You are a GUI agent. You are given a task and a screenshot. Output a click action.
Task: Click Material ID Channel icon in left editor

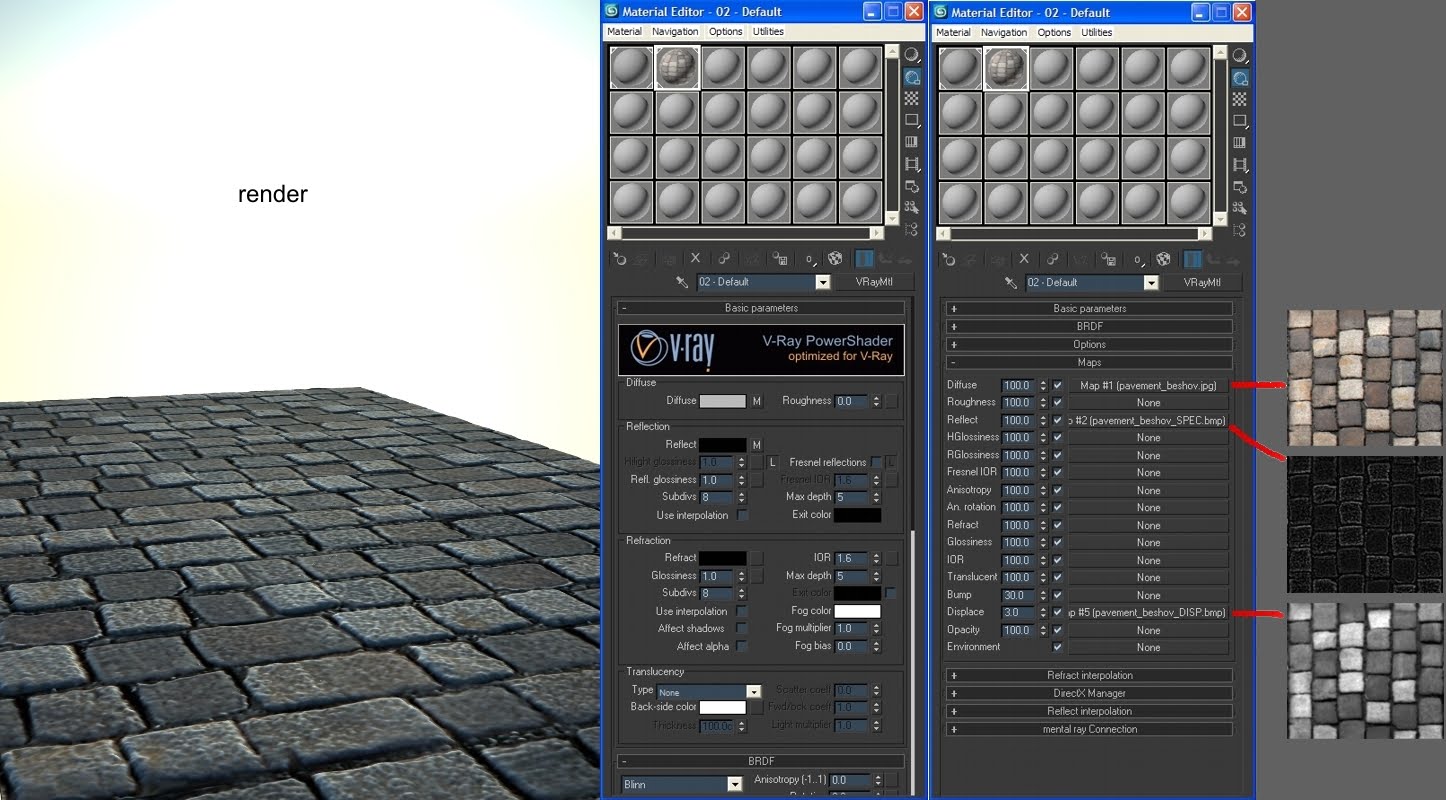pyautogui.click(x=809, y=259)
